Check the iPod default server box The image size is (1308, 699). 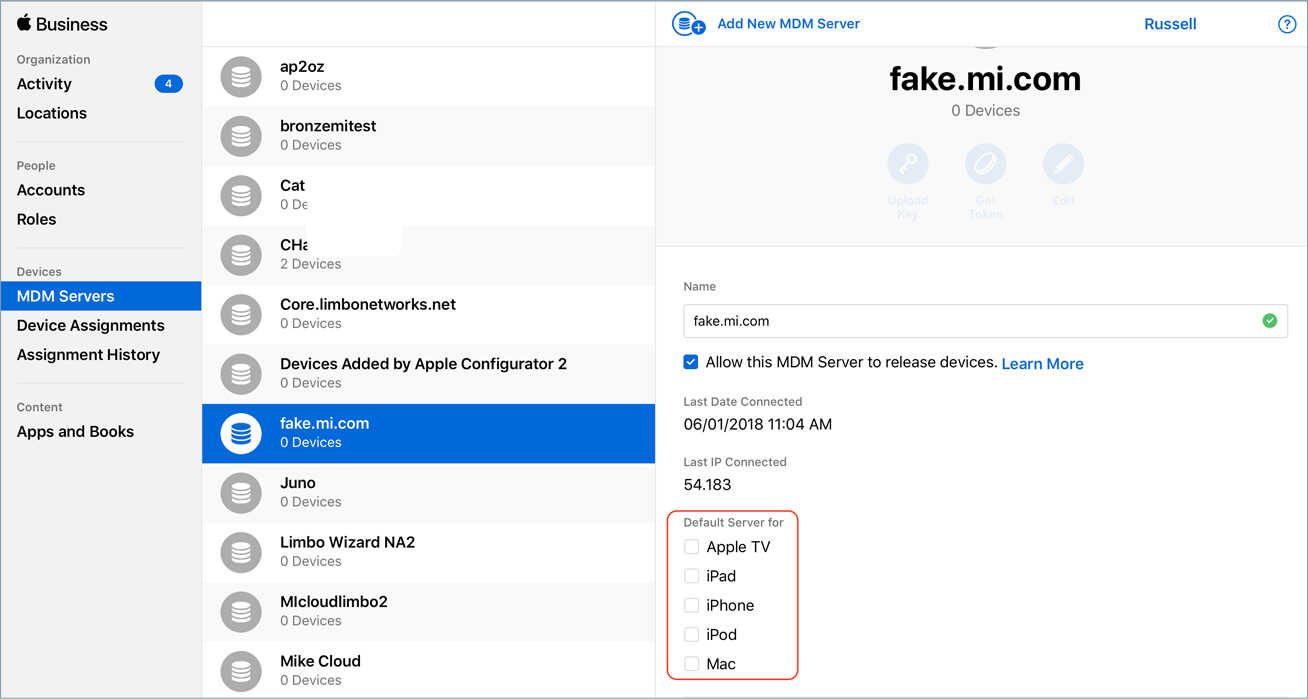(691, 634)
